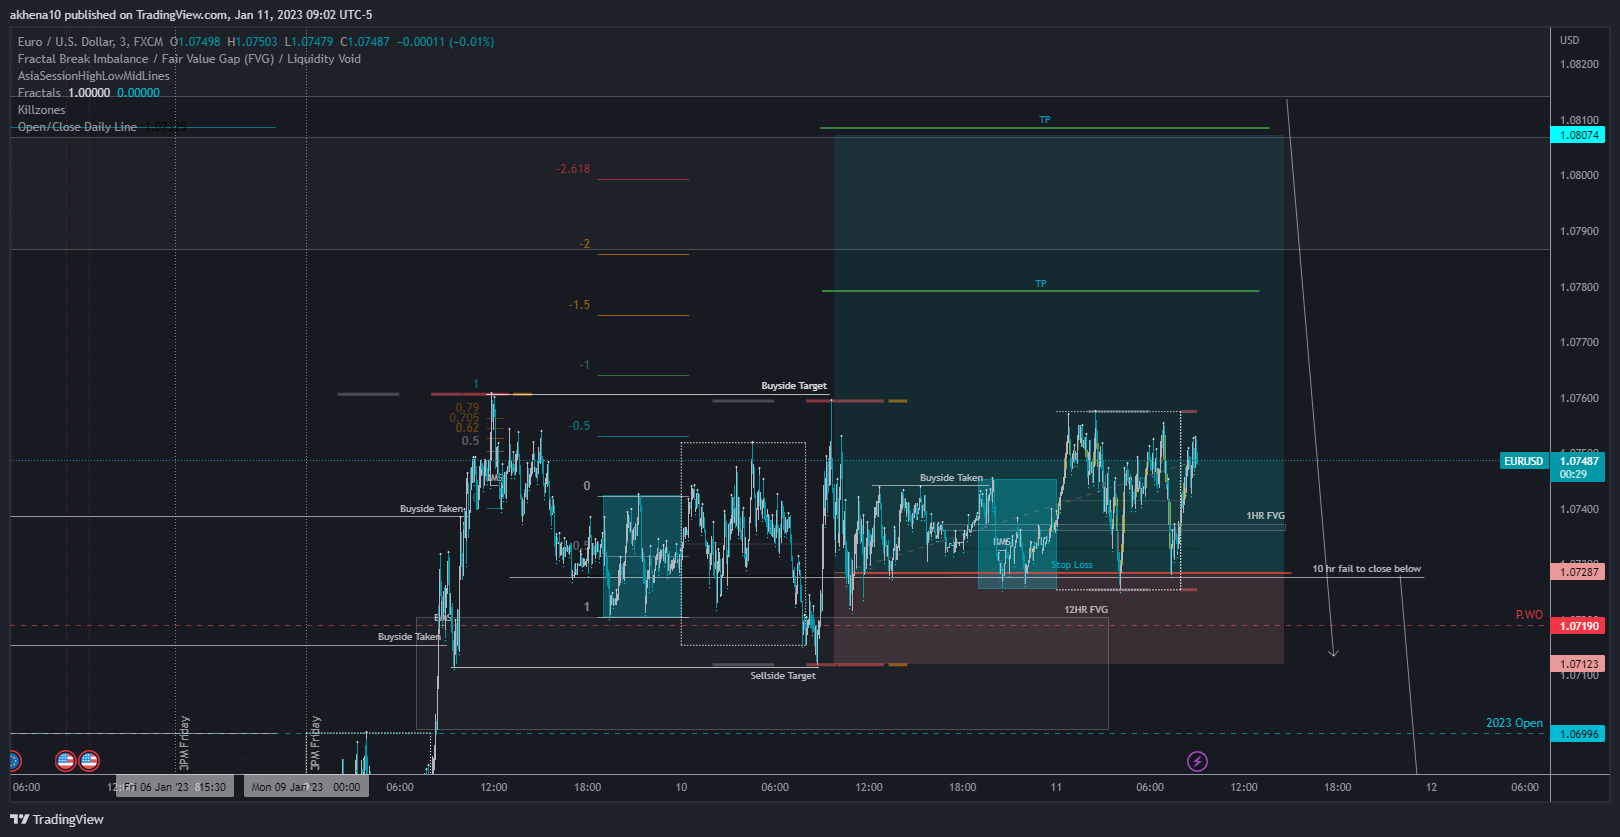The image size is (1620, 837).
Task: Click the 1.08074 cyan price label
Action: 1578,135
